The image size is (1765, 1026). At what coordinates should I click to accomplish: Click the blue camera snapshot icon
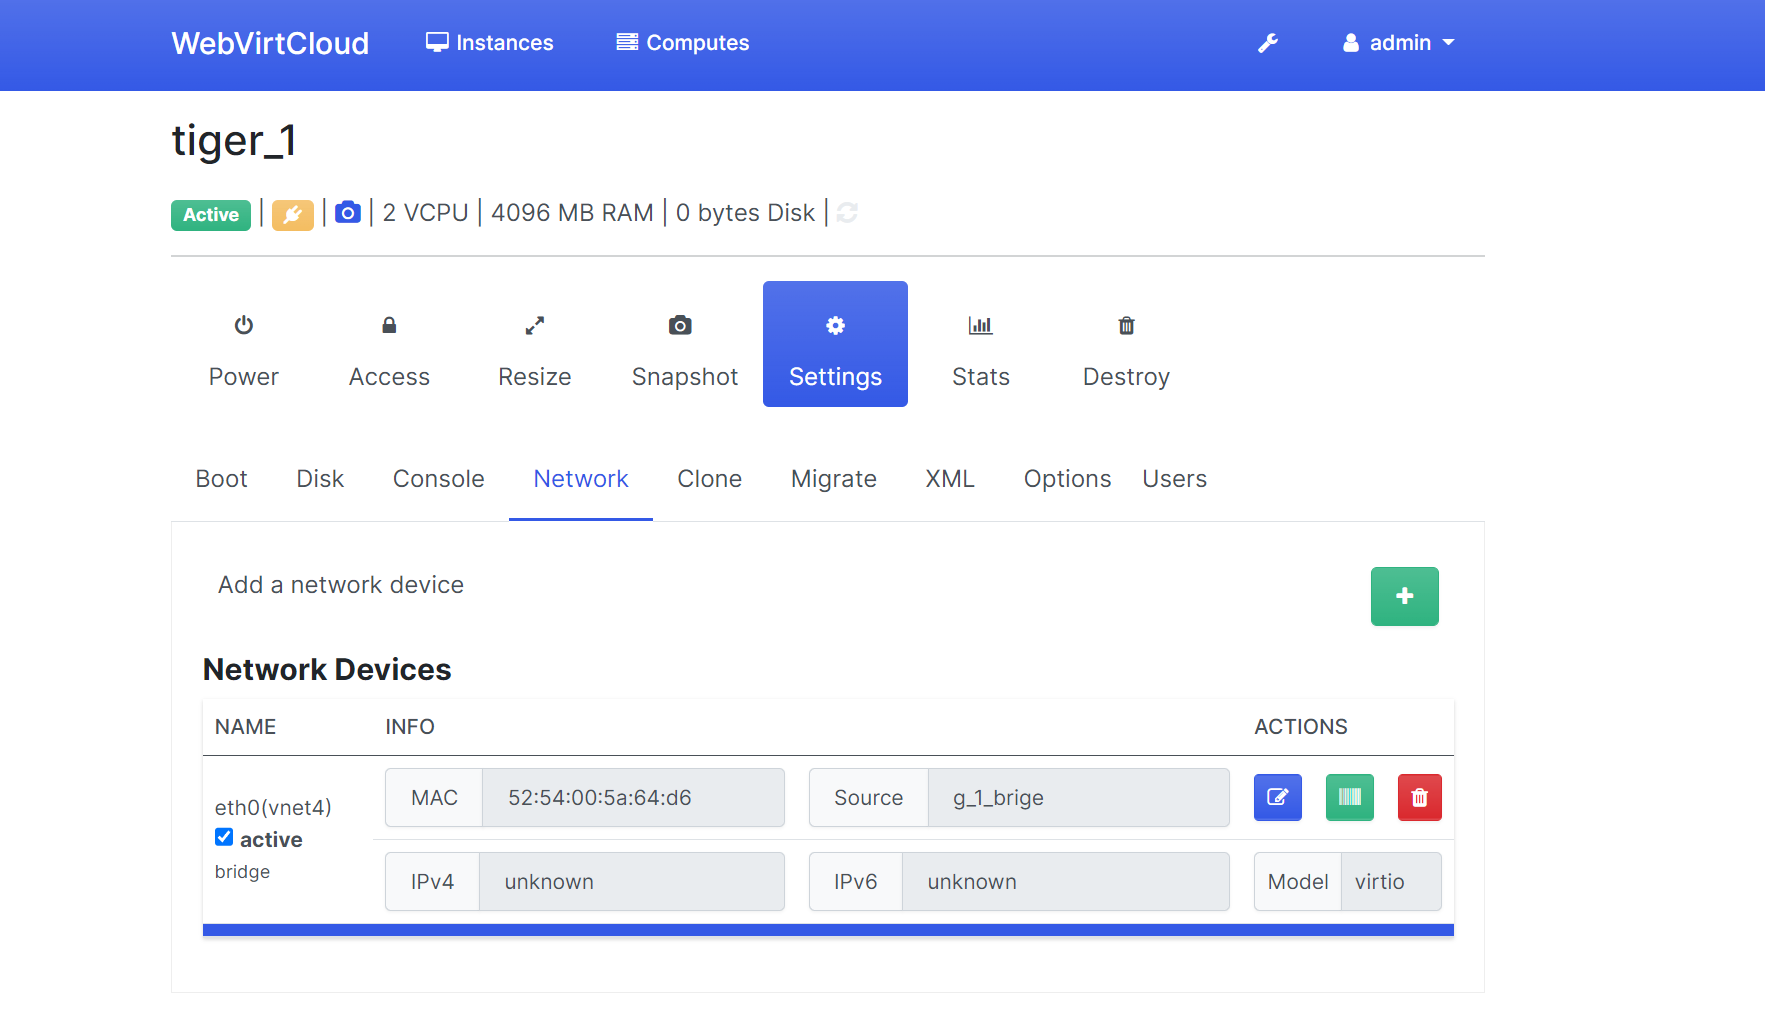click(x=347, y=213)
